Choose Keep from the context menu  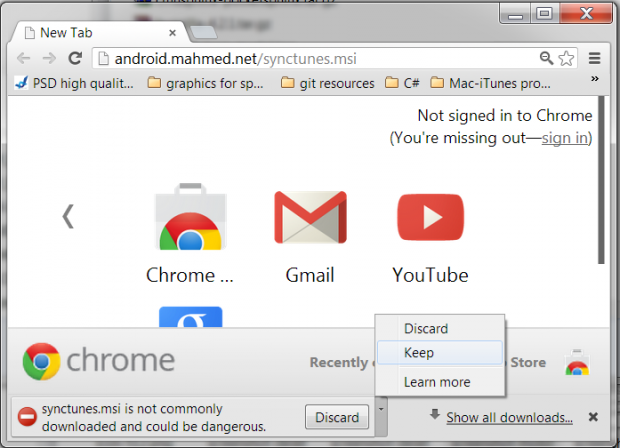click(440, 352)
